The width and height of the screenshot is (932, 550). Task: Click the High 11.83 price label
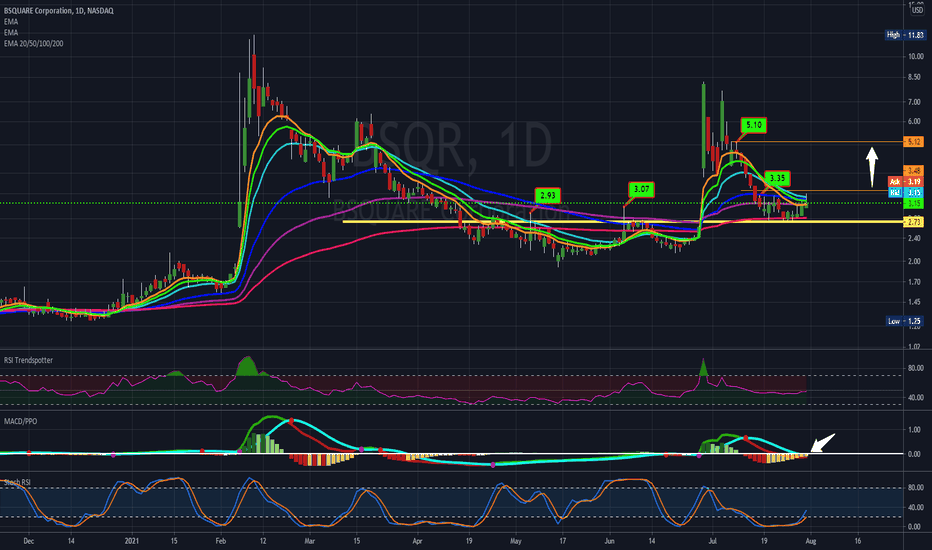click(x=905, y=35)
